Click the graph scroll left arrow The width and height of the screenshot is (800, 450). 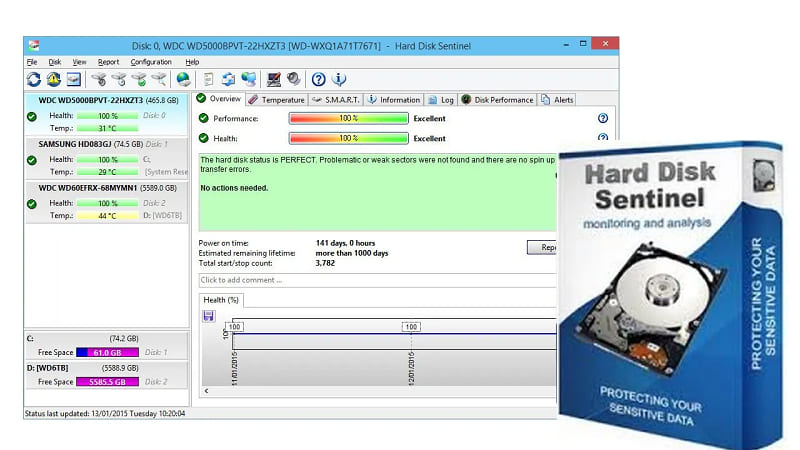[206, 391]
